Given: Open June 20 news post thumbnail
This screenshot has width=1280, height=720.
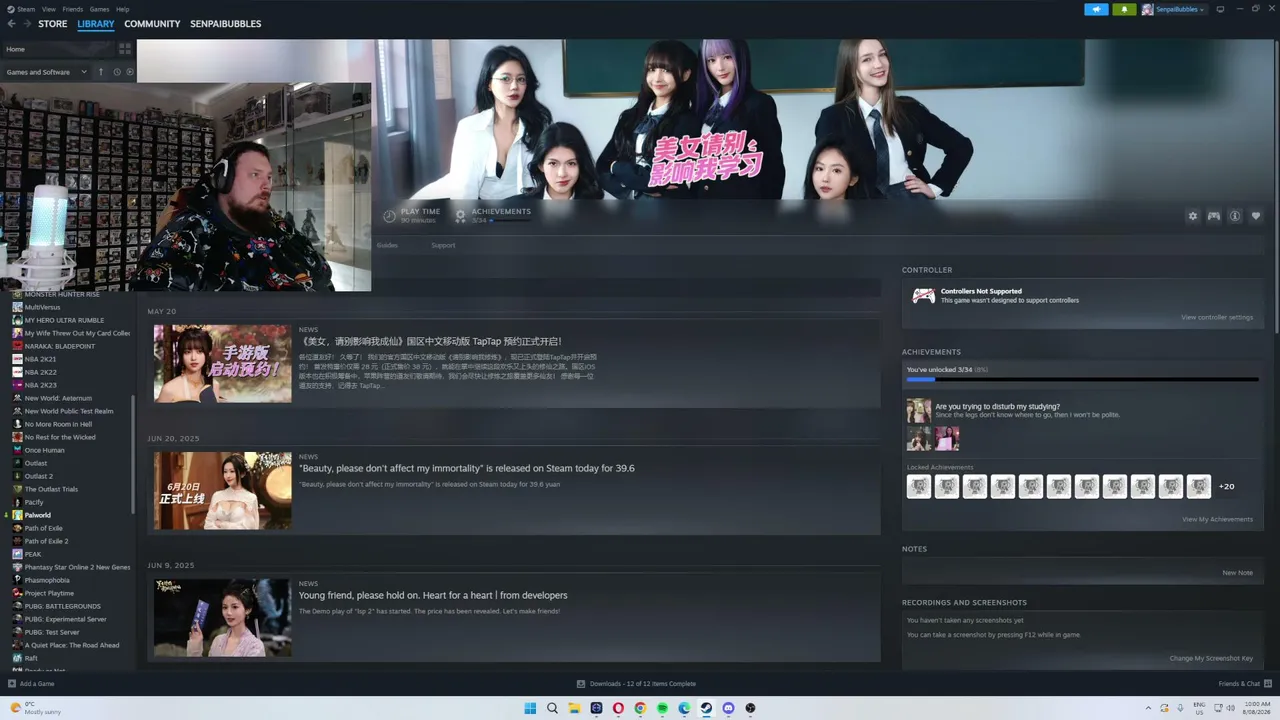Looking at the screenshot, I should [223, 490].
